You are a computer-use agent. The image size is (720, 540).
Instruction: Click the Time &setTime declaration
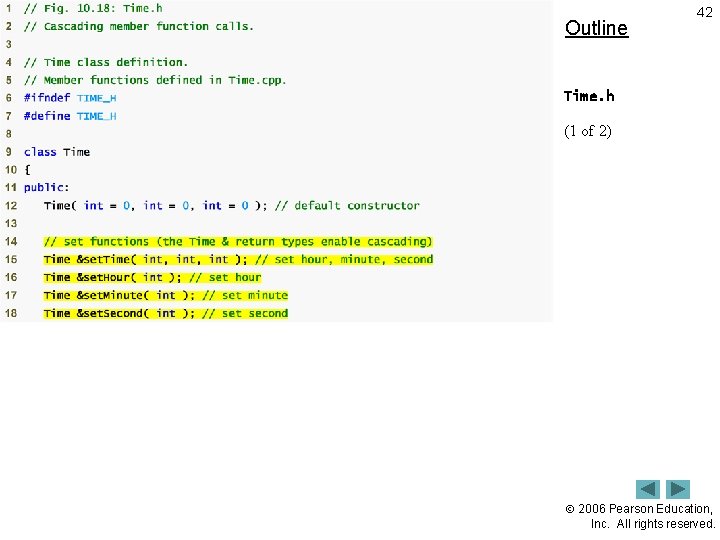tap(238, 259)
